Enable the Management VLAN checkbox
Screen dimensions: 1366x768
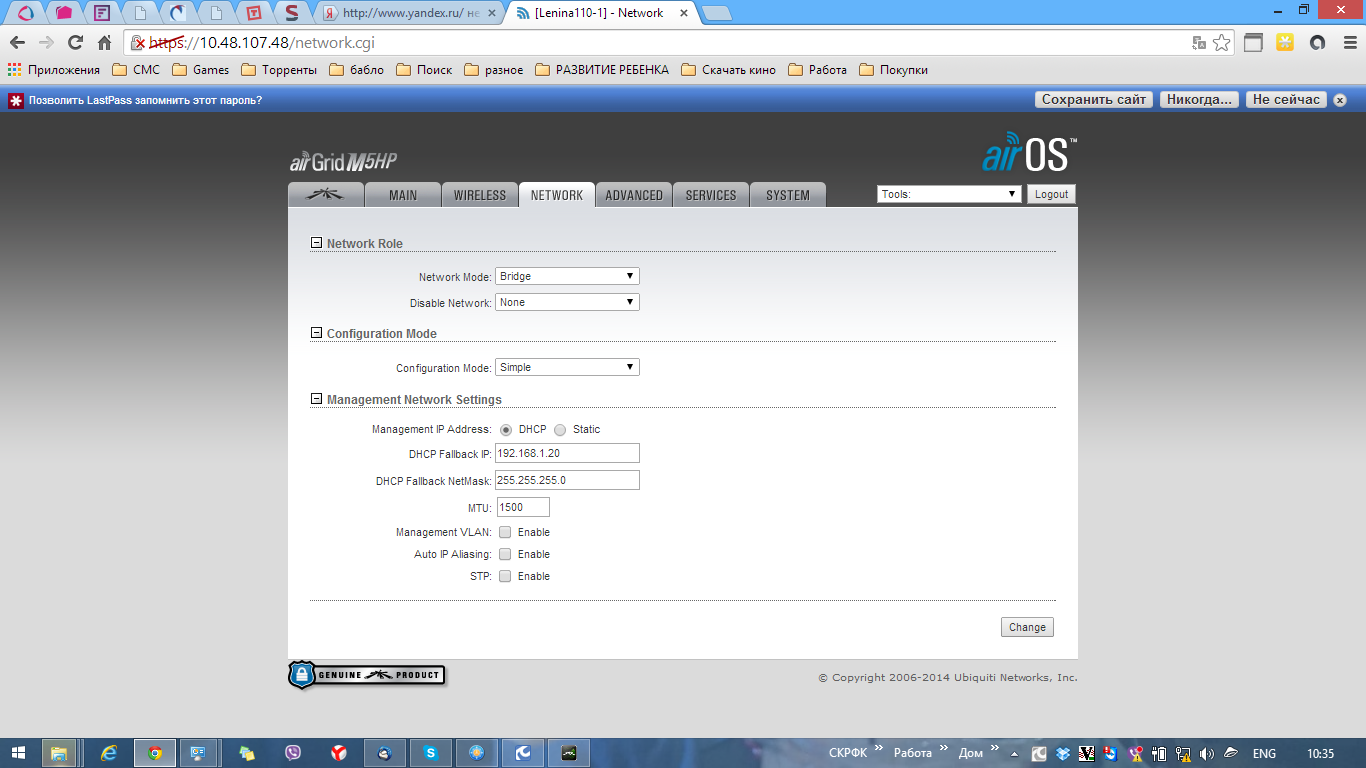(x=505, y=532)
